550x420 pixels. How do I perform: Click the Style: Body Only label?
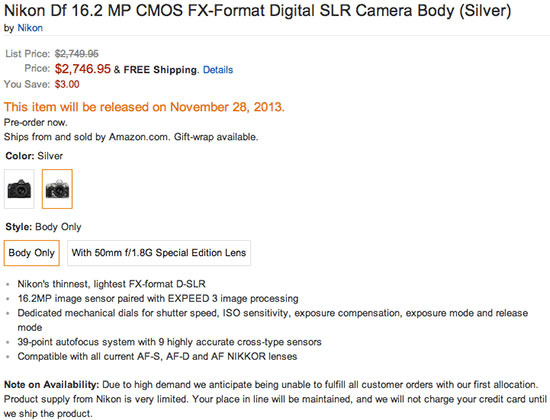[x=43, y=227]
